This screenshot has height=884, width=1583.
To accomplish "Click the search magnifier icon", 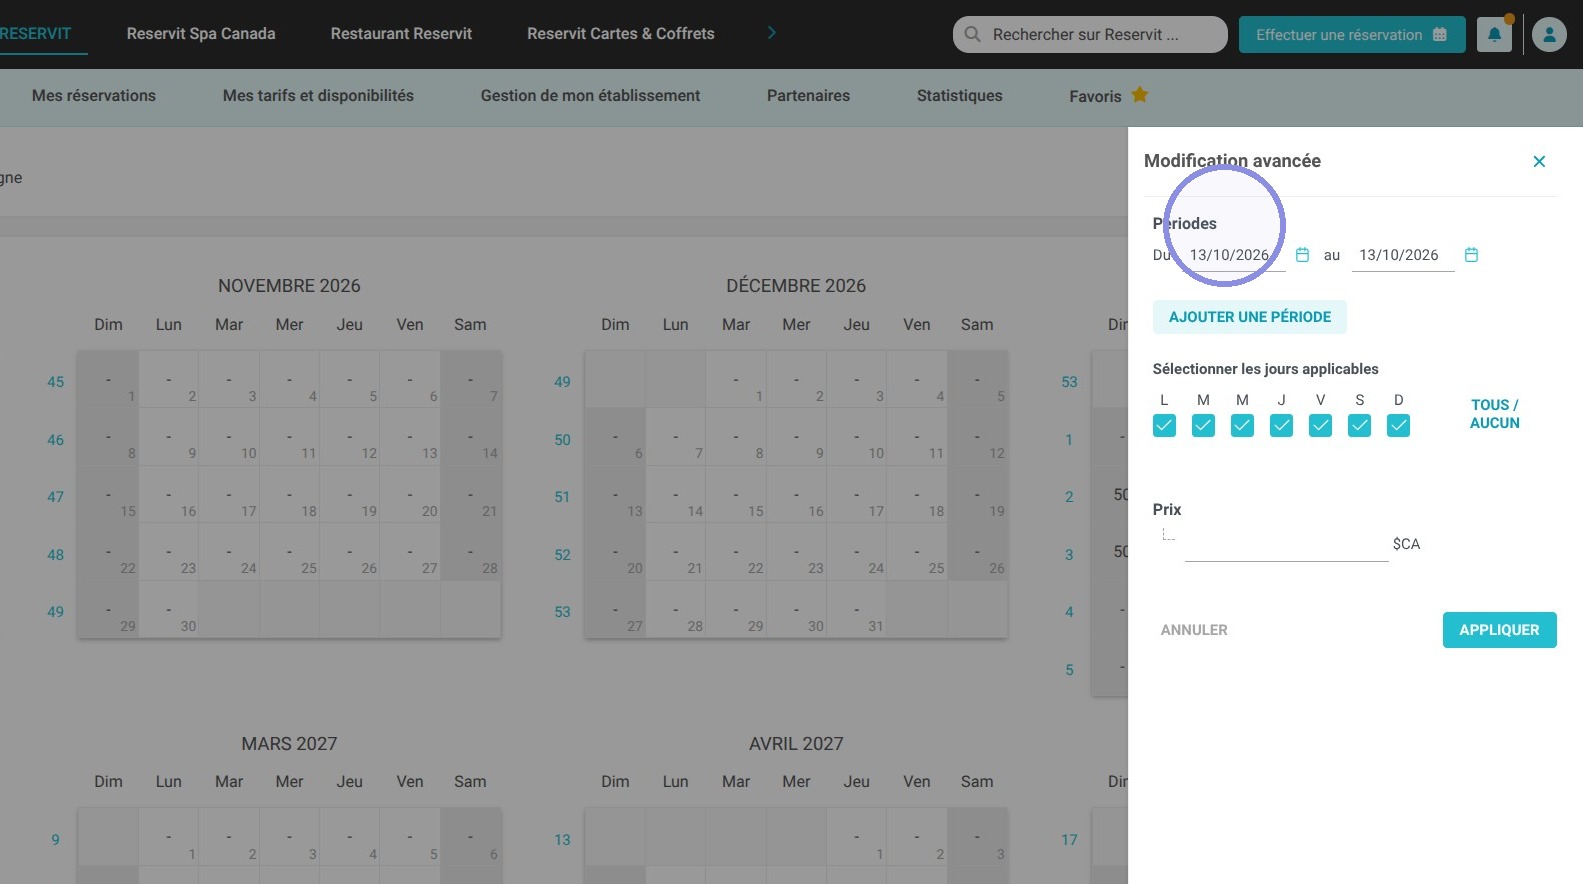I will [x=972, y=34].
